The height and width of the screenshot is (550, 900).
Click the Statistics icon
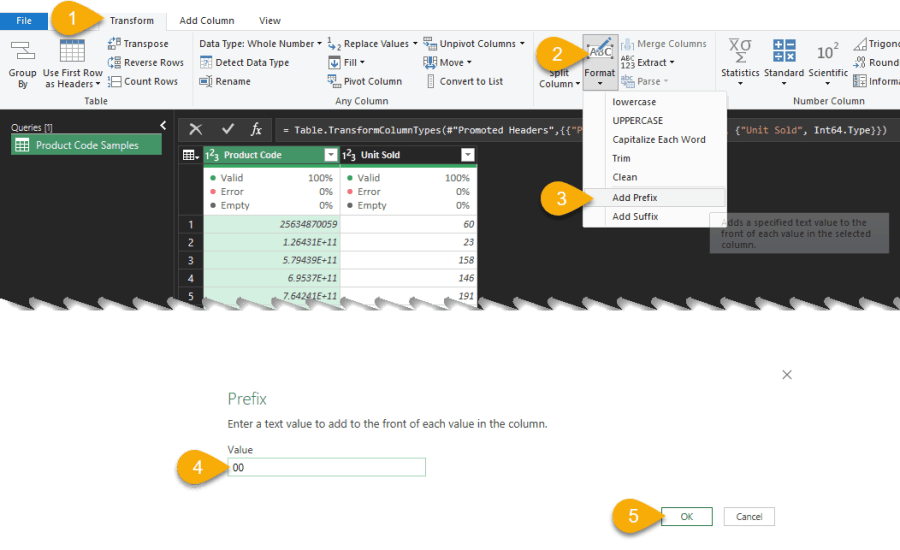pos(740,52)
